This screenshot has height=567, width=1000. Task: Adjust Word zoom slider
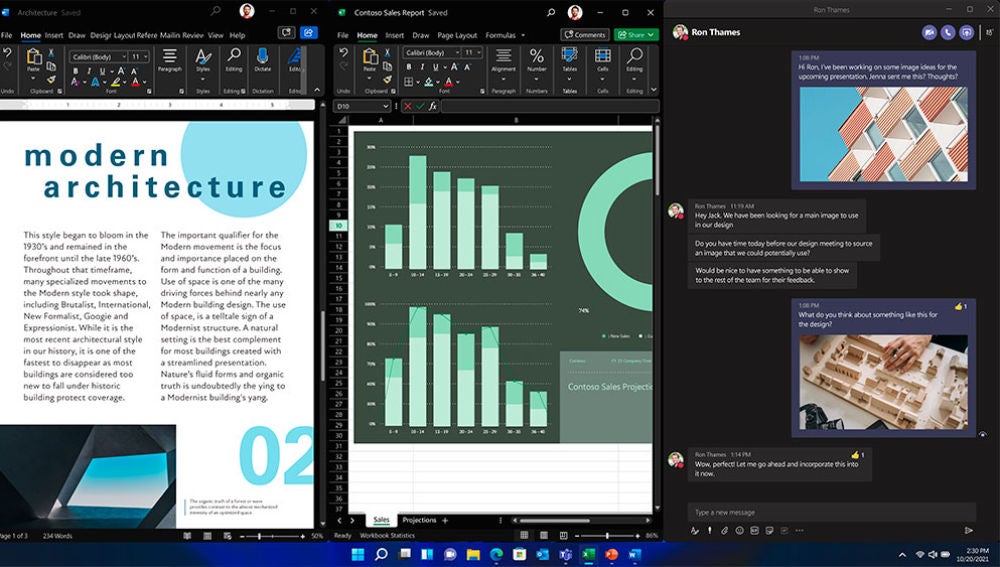coord(259,536)
